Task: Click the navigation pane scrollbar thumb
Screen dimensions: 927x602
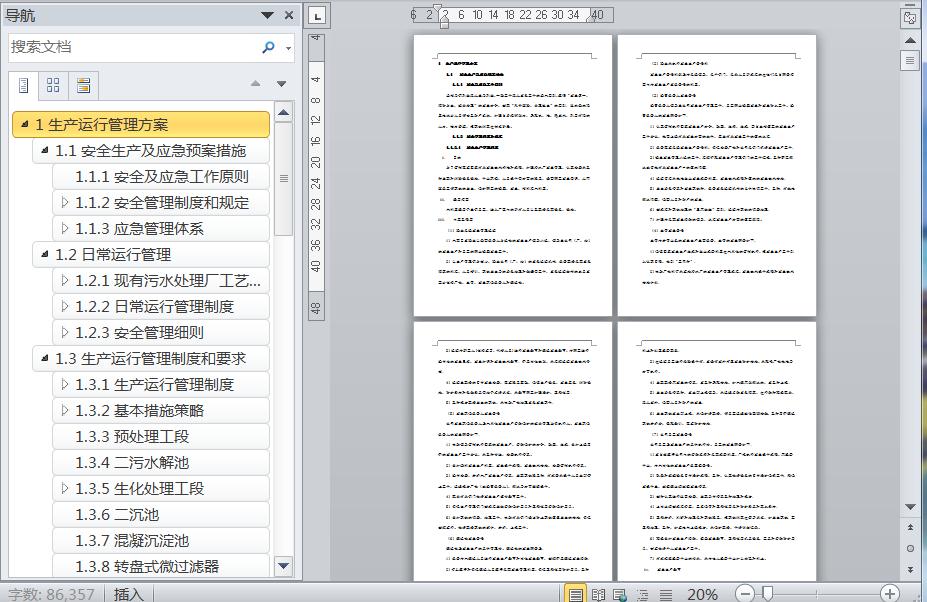Action: (x=284, y=178)
